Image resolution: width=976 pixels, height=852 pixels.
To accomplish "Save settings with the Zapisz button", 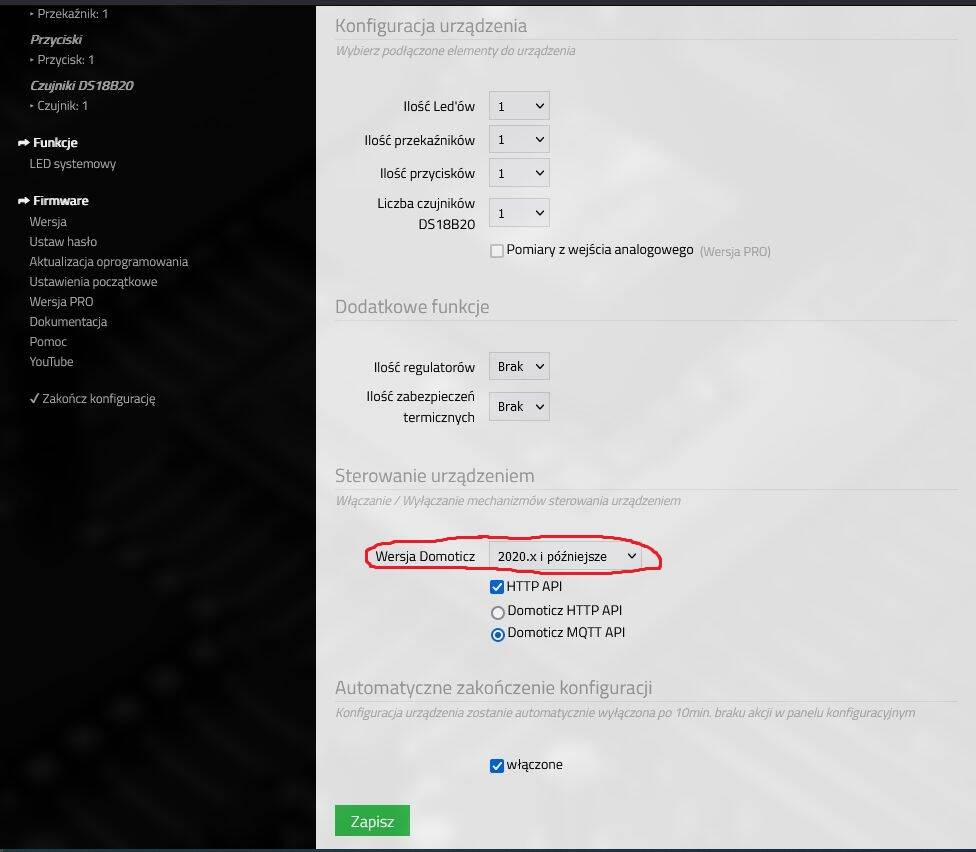I will click(372, 821).
